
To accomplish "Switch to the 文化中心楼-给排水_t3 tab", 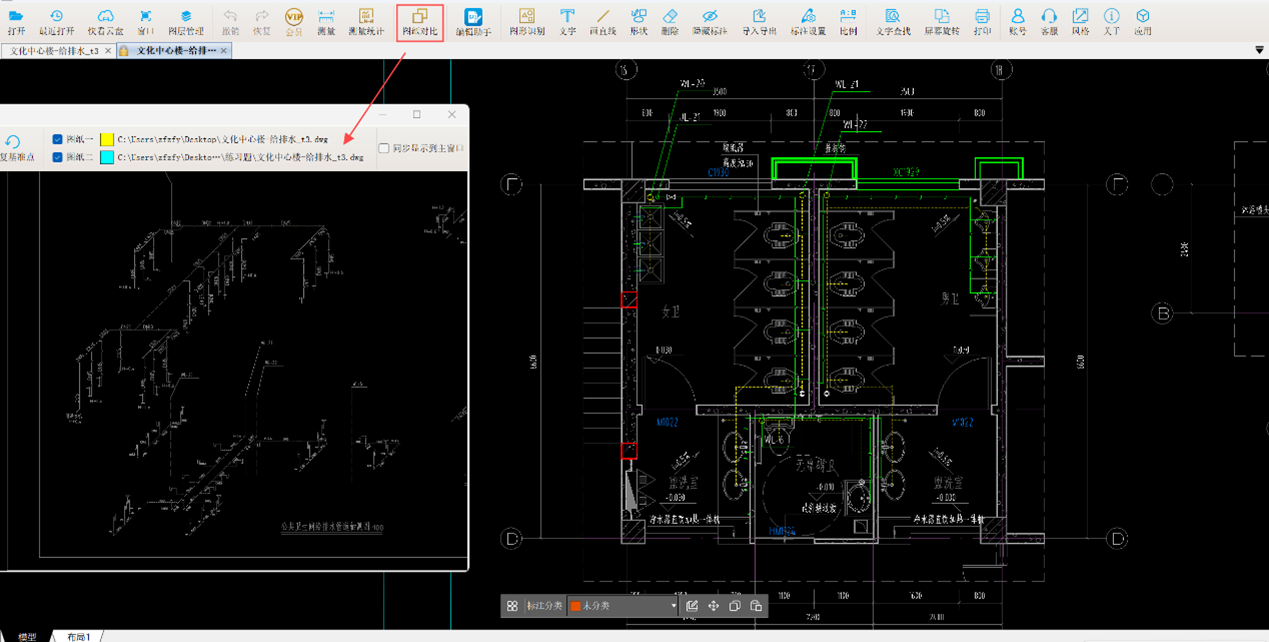I will 55,50.
